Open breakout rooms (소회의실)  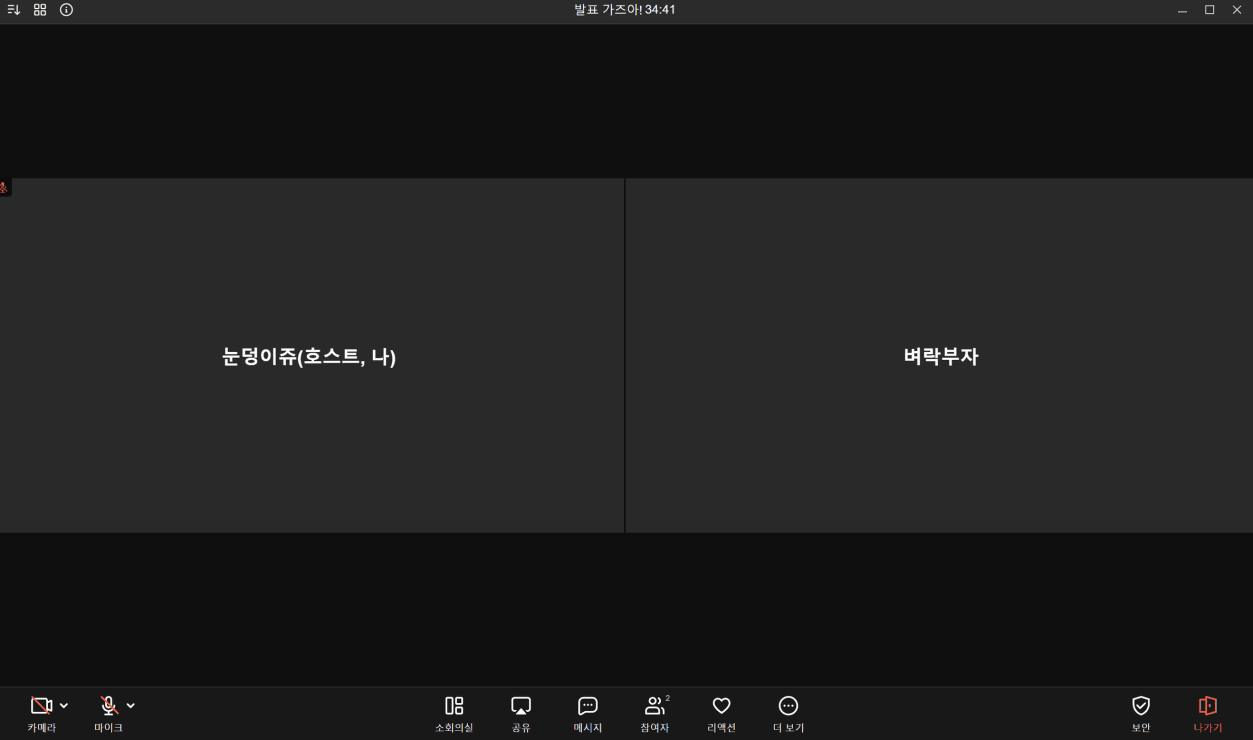coord(454,714)
